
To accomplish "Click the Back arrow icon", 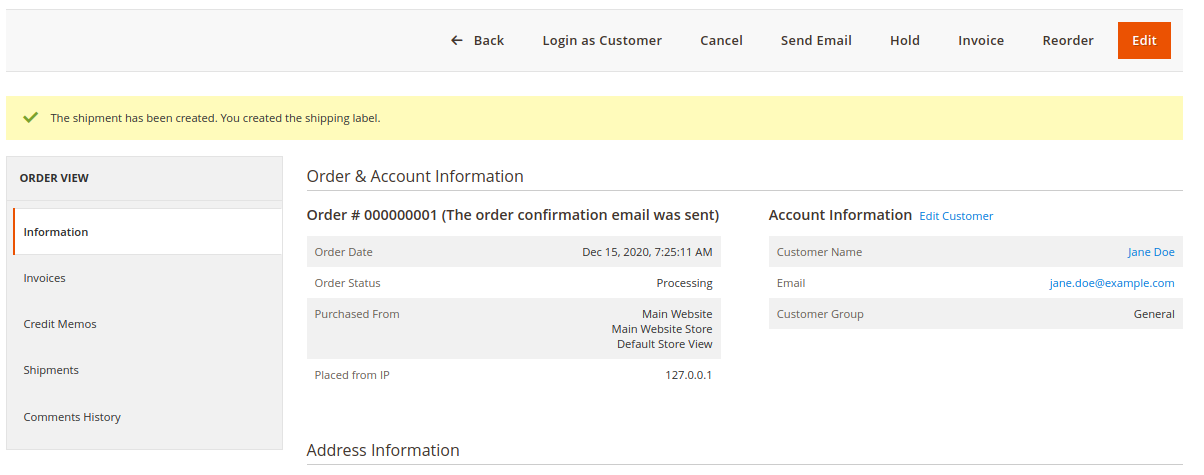I will 457,41.
